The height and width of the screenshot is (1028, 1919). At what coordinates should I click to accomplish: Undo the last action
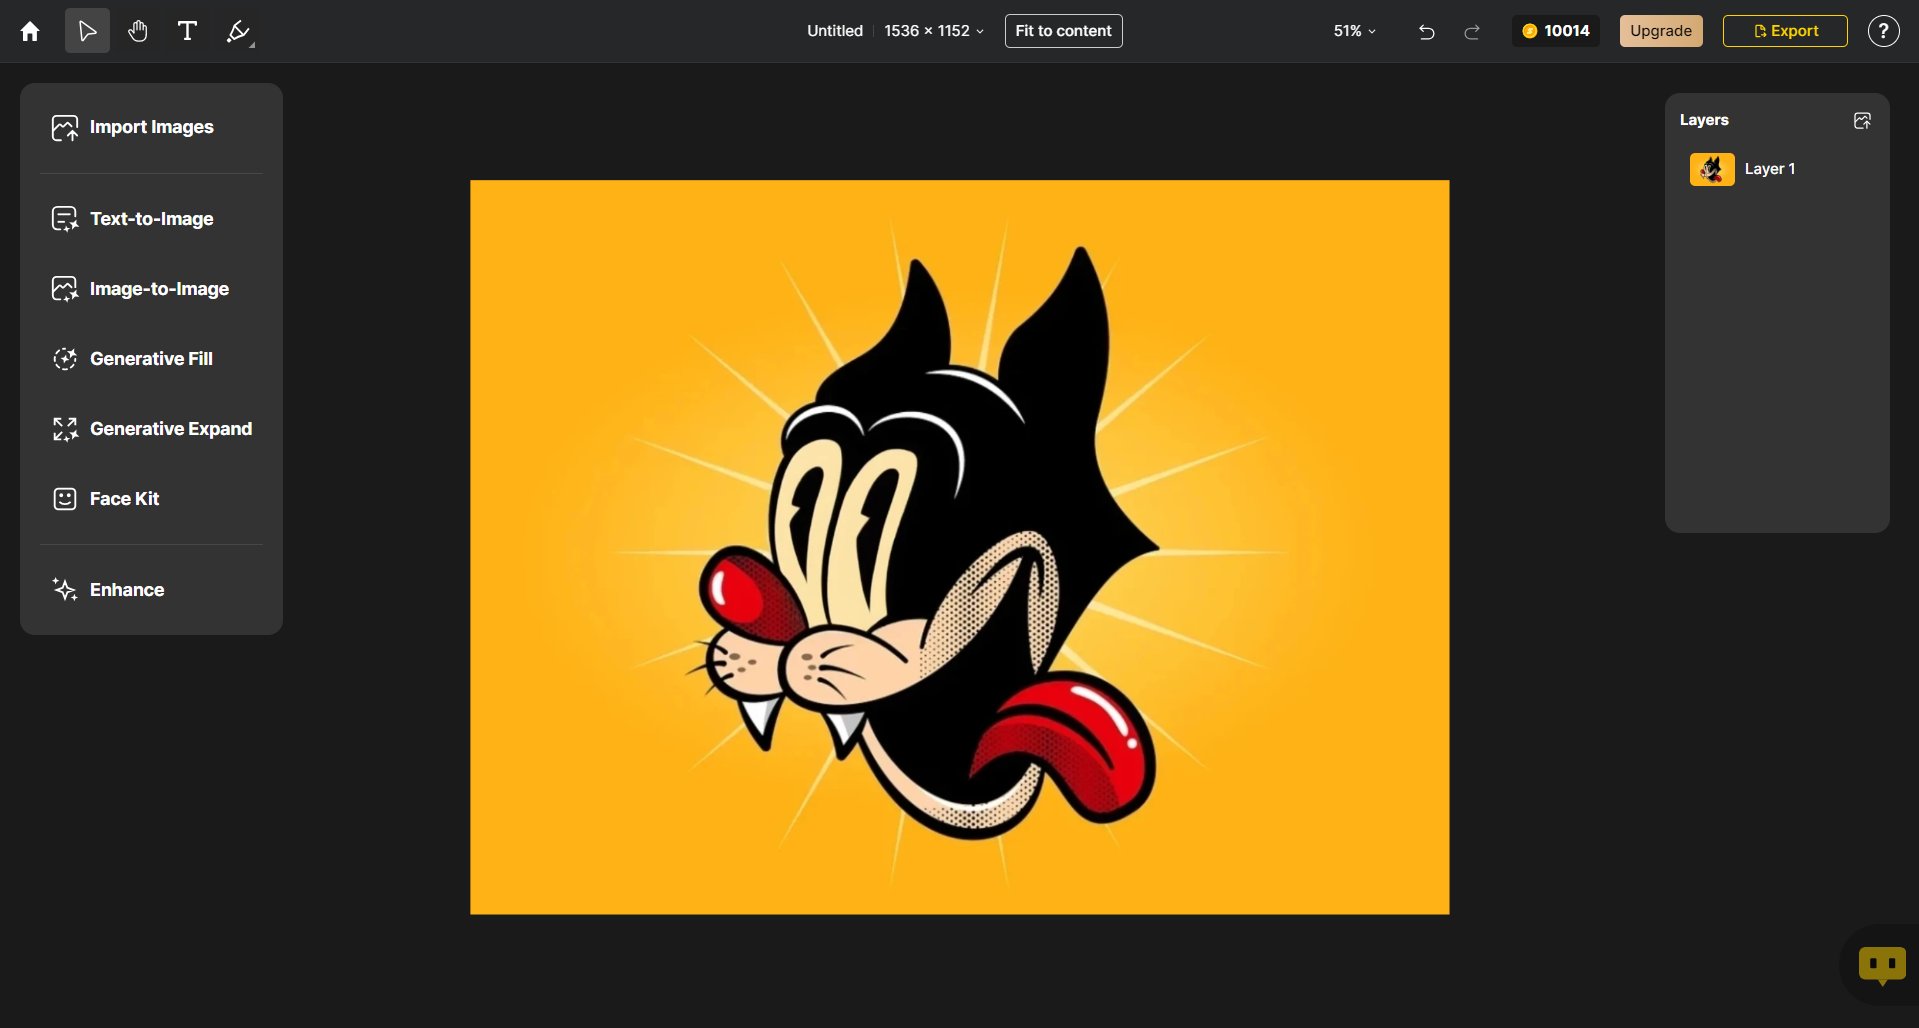point(1426,32)
